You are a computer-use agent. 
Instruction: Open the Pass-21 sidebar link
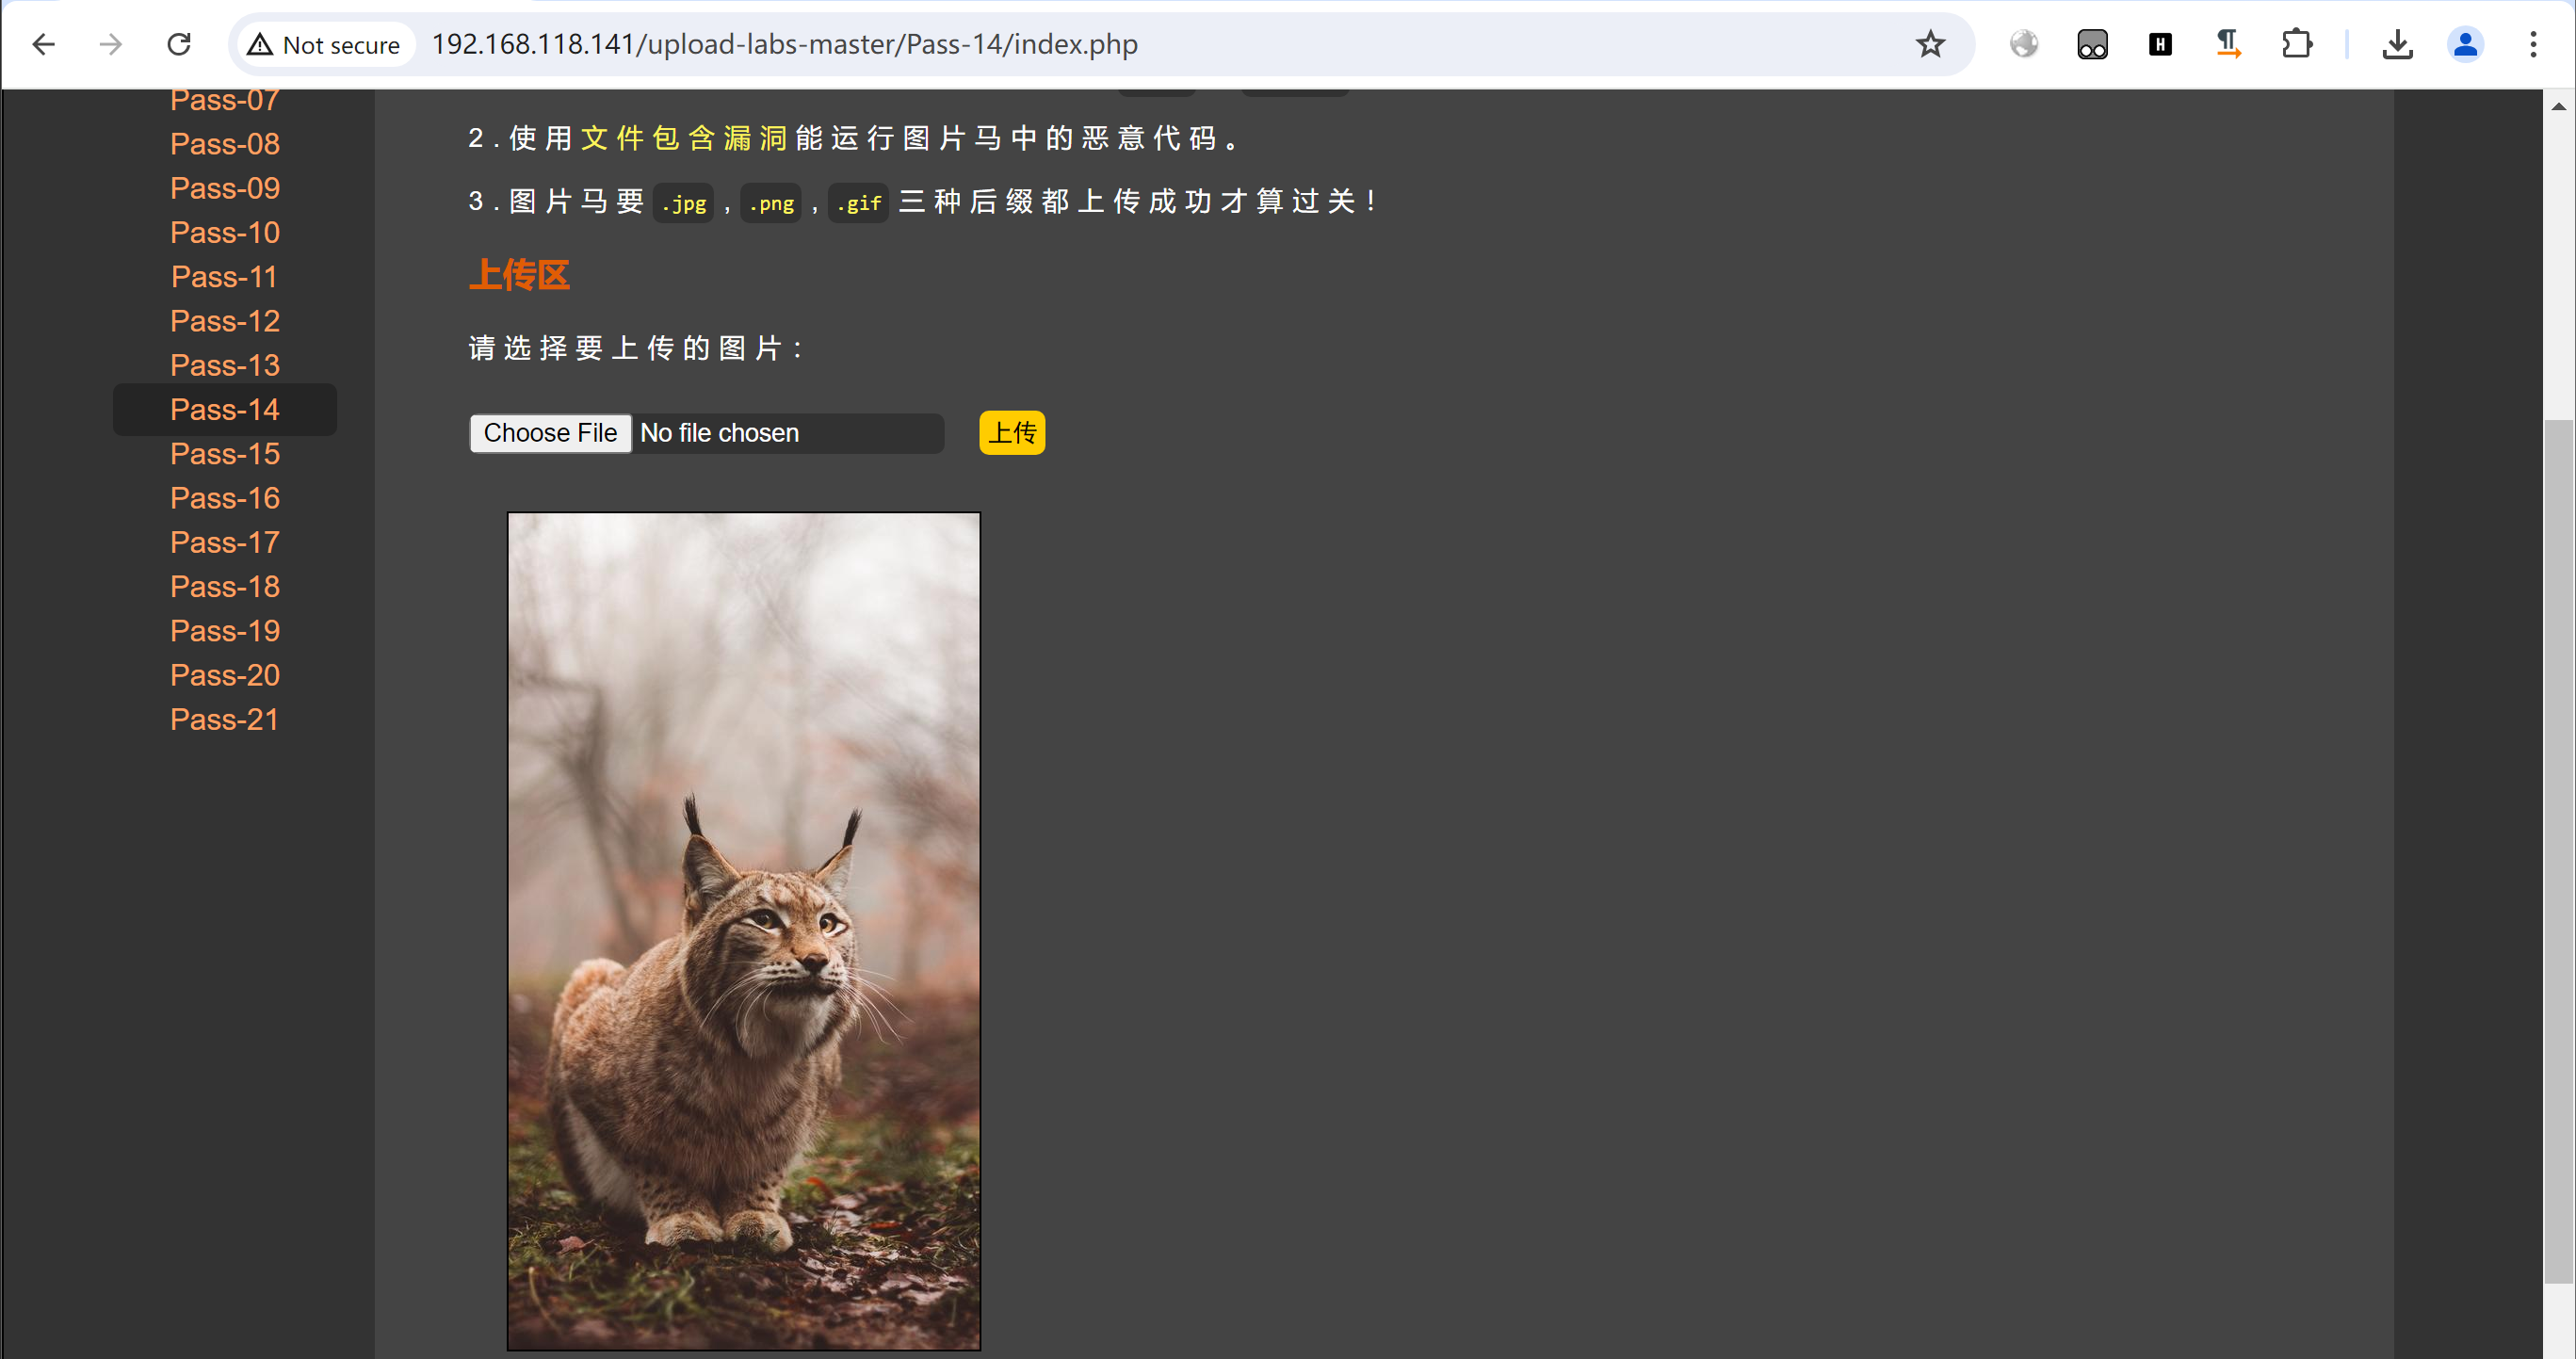[225, 719]
